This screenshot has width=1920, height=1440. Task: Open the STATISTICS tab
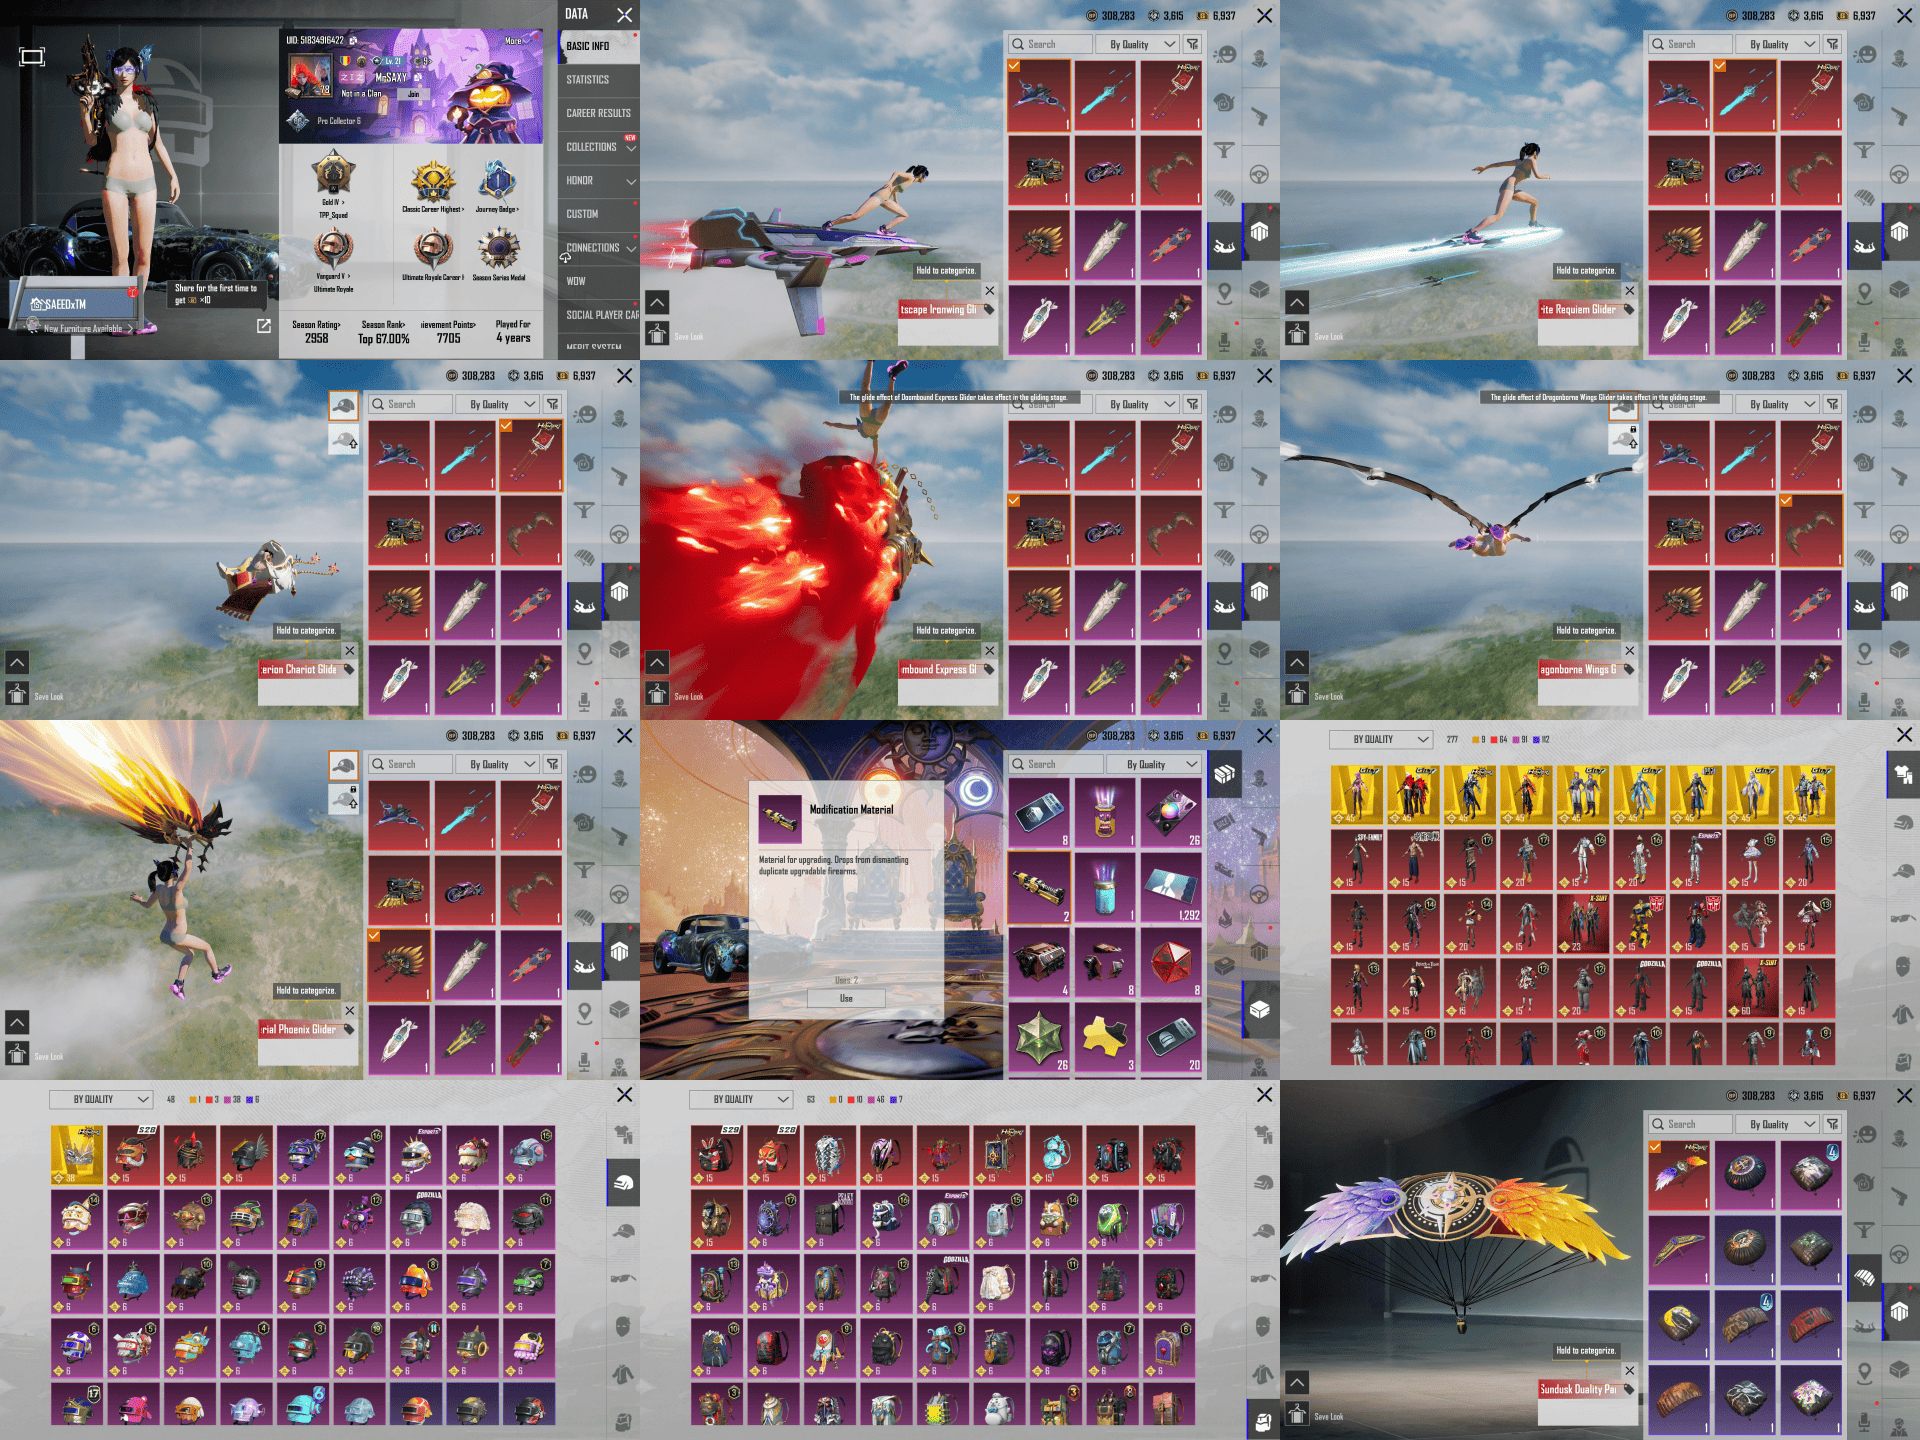click(599, 80)
